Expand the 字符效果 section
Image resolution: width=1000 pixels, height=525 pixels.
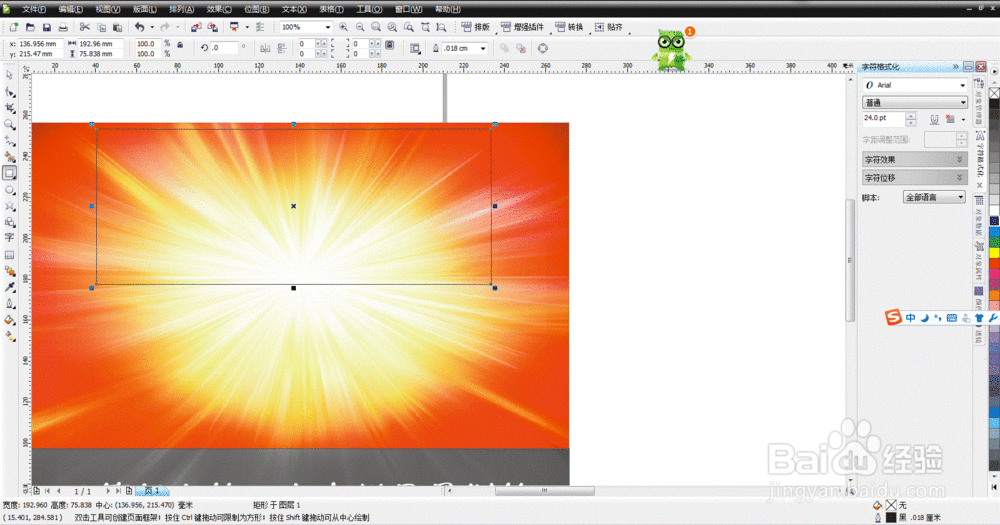[915, 159]
